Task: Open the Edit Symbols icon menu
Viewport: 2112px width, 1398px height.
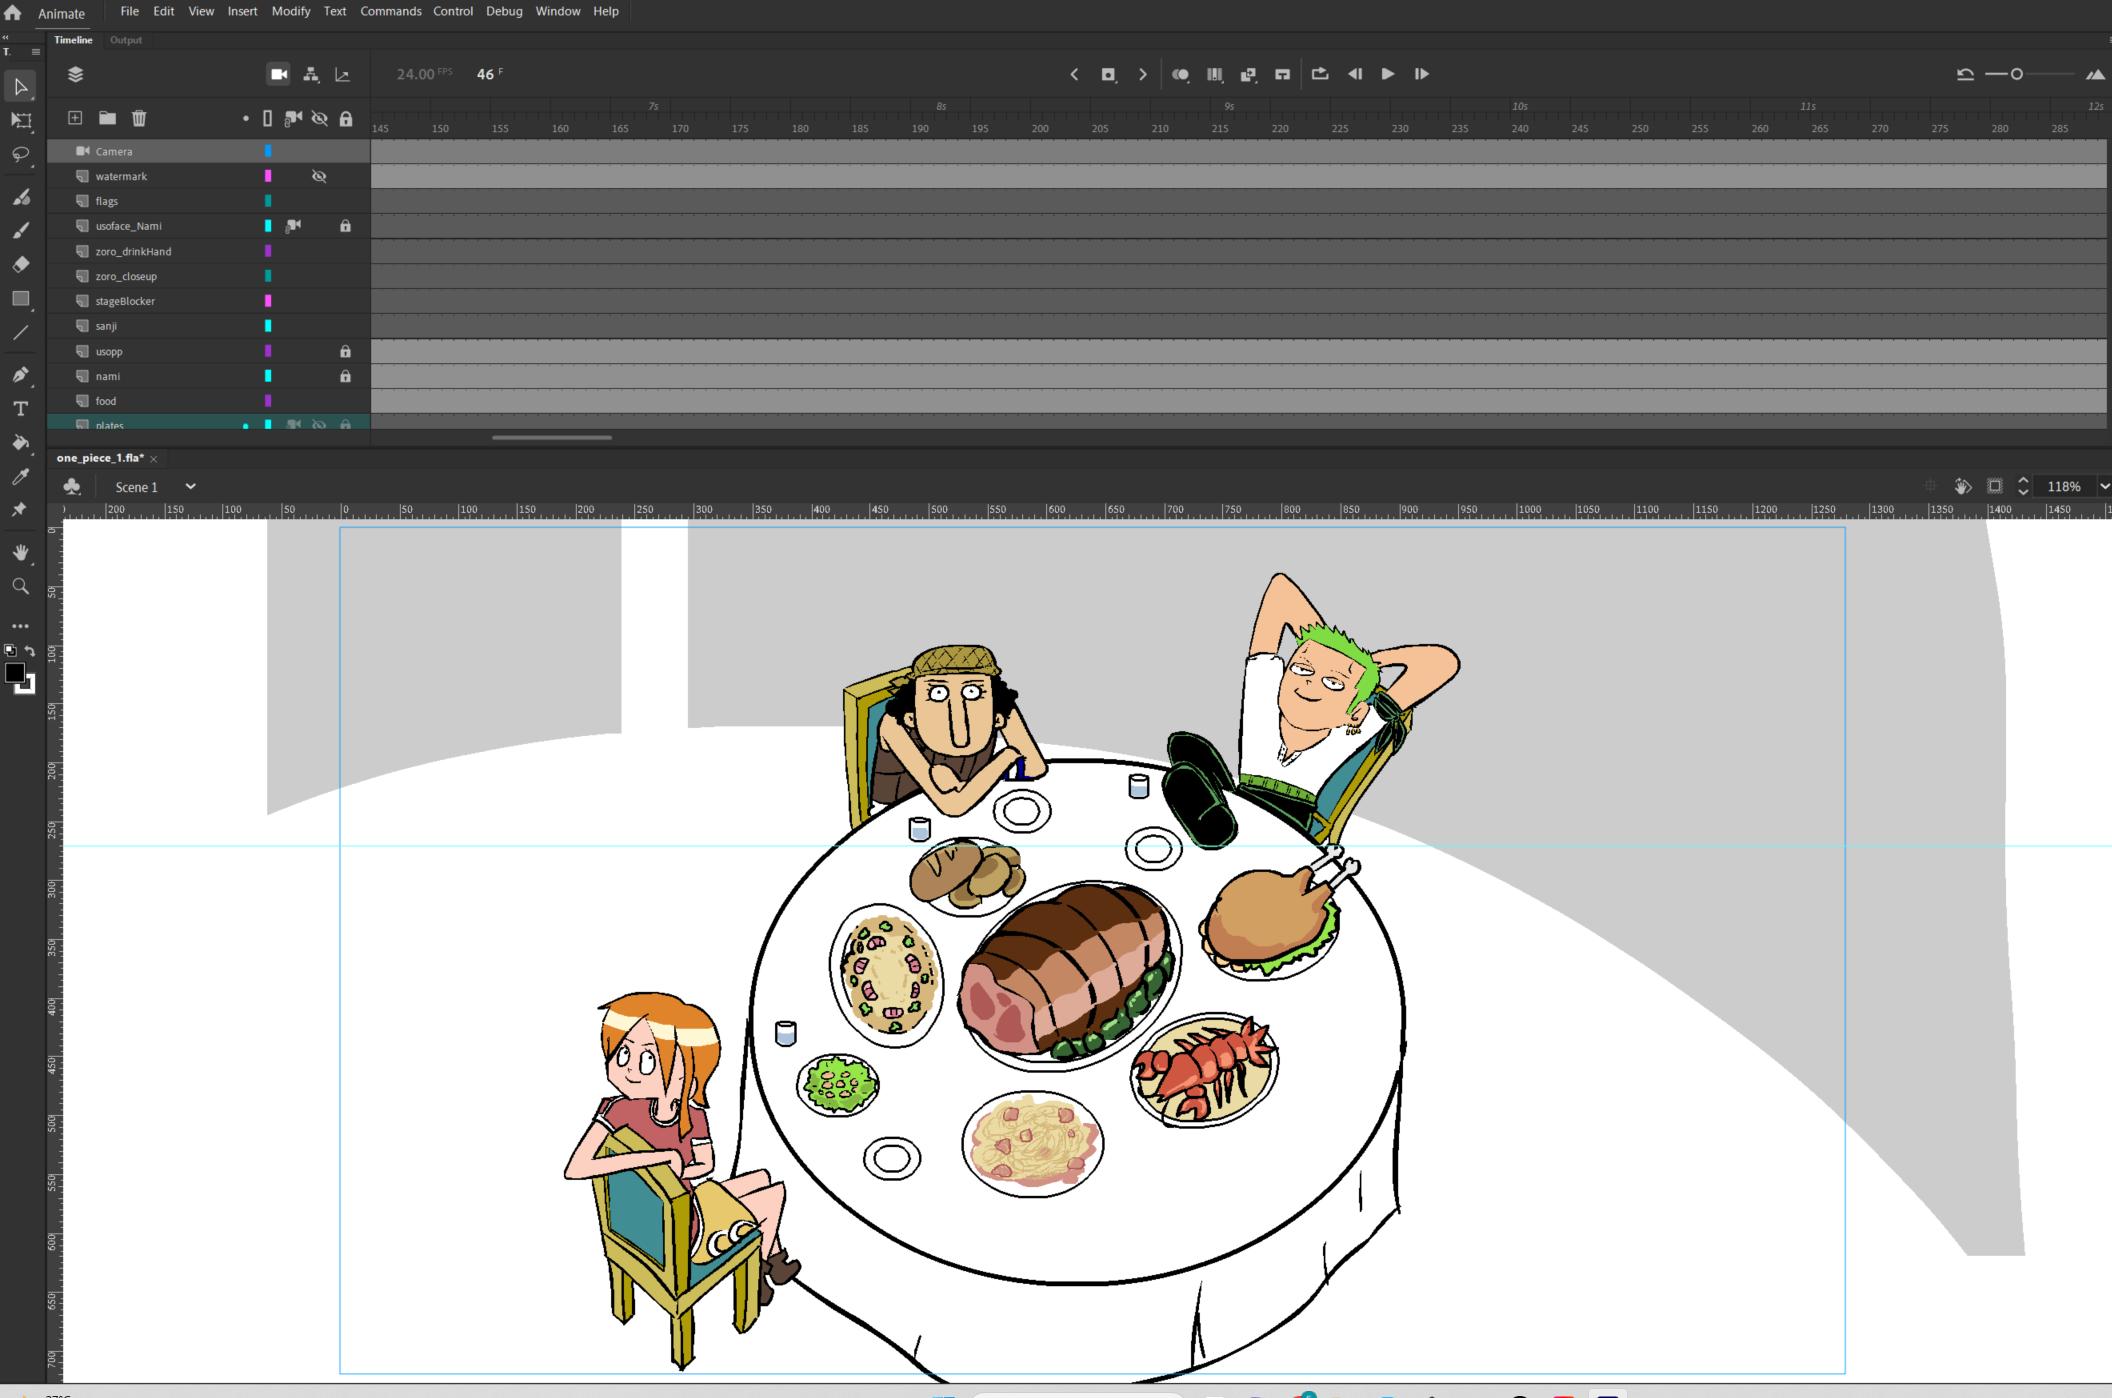Action: (x=72, y=487)
